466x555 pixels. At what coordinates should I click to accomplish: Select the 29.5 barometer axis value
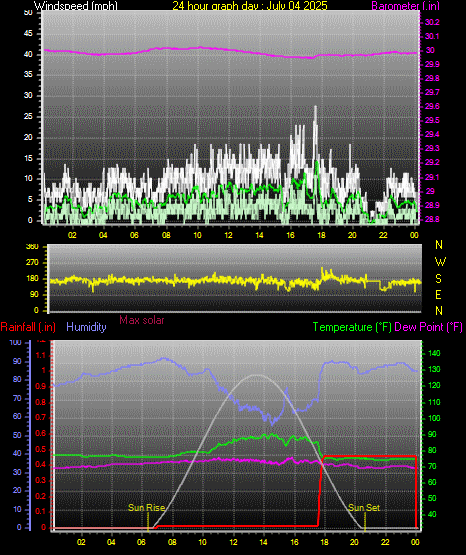click(432, 120)
